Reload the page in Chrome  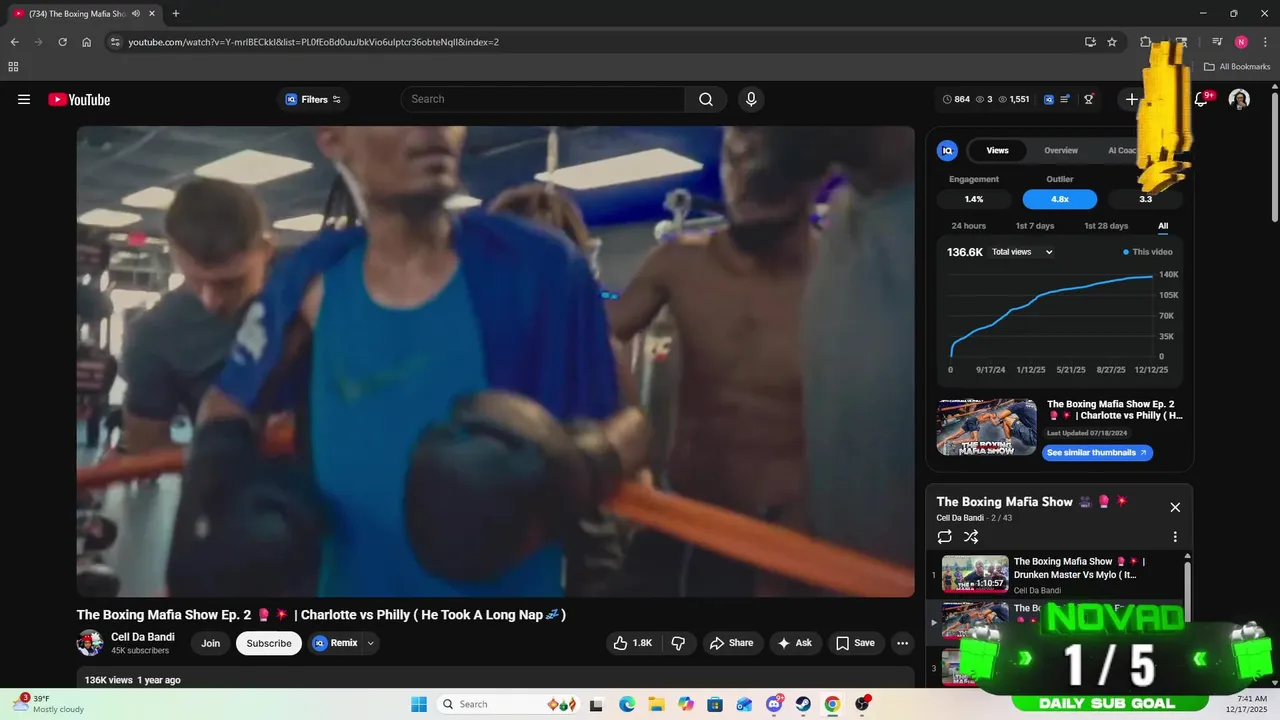pos(62,42)
